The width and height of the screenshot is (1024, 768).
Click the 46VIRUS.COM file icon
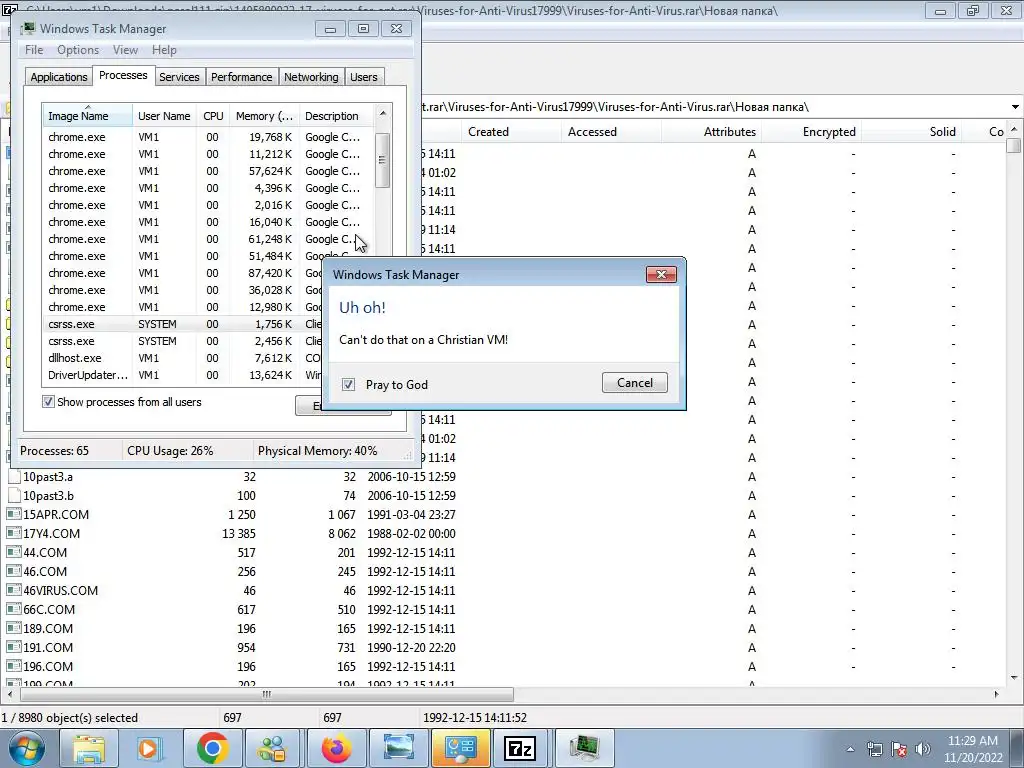13,590
